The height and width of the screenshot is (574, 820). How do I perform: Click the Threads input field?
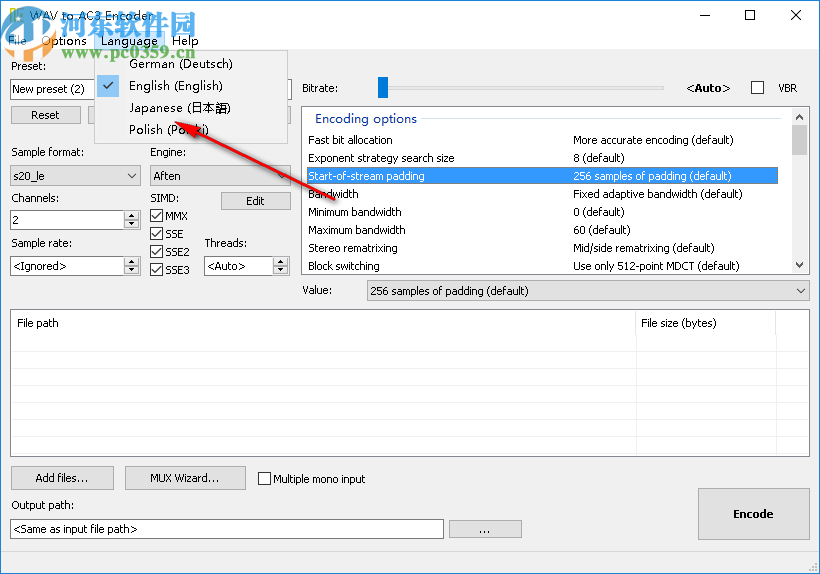(x=239, y=266)
